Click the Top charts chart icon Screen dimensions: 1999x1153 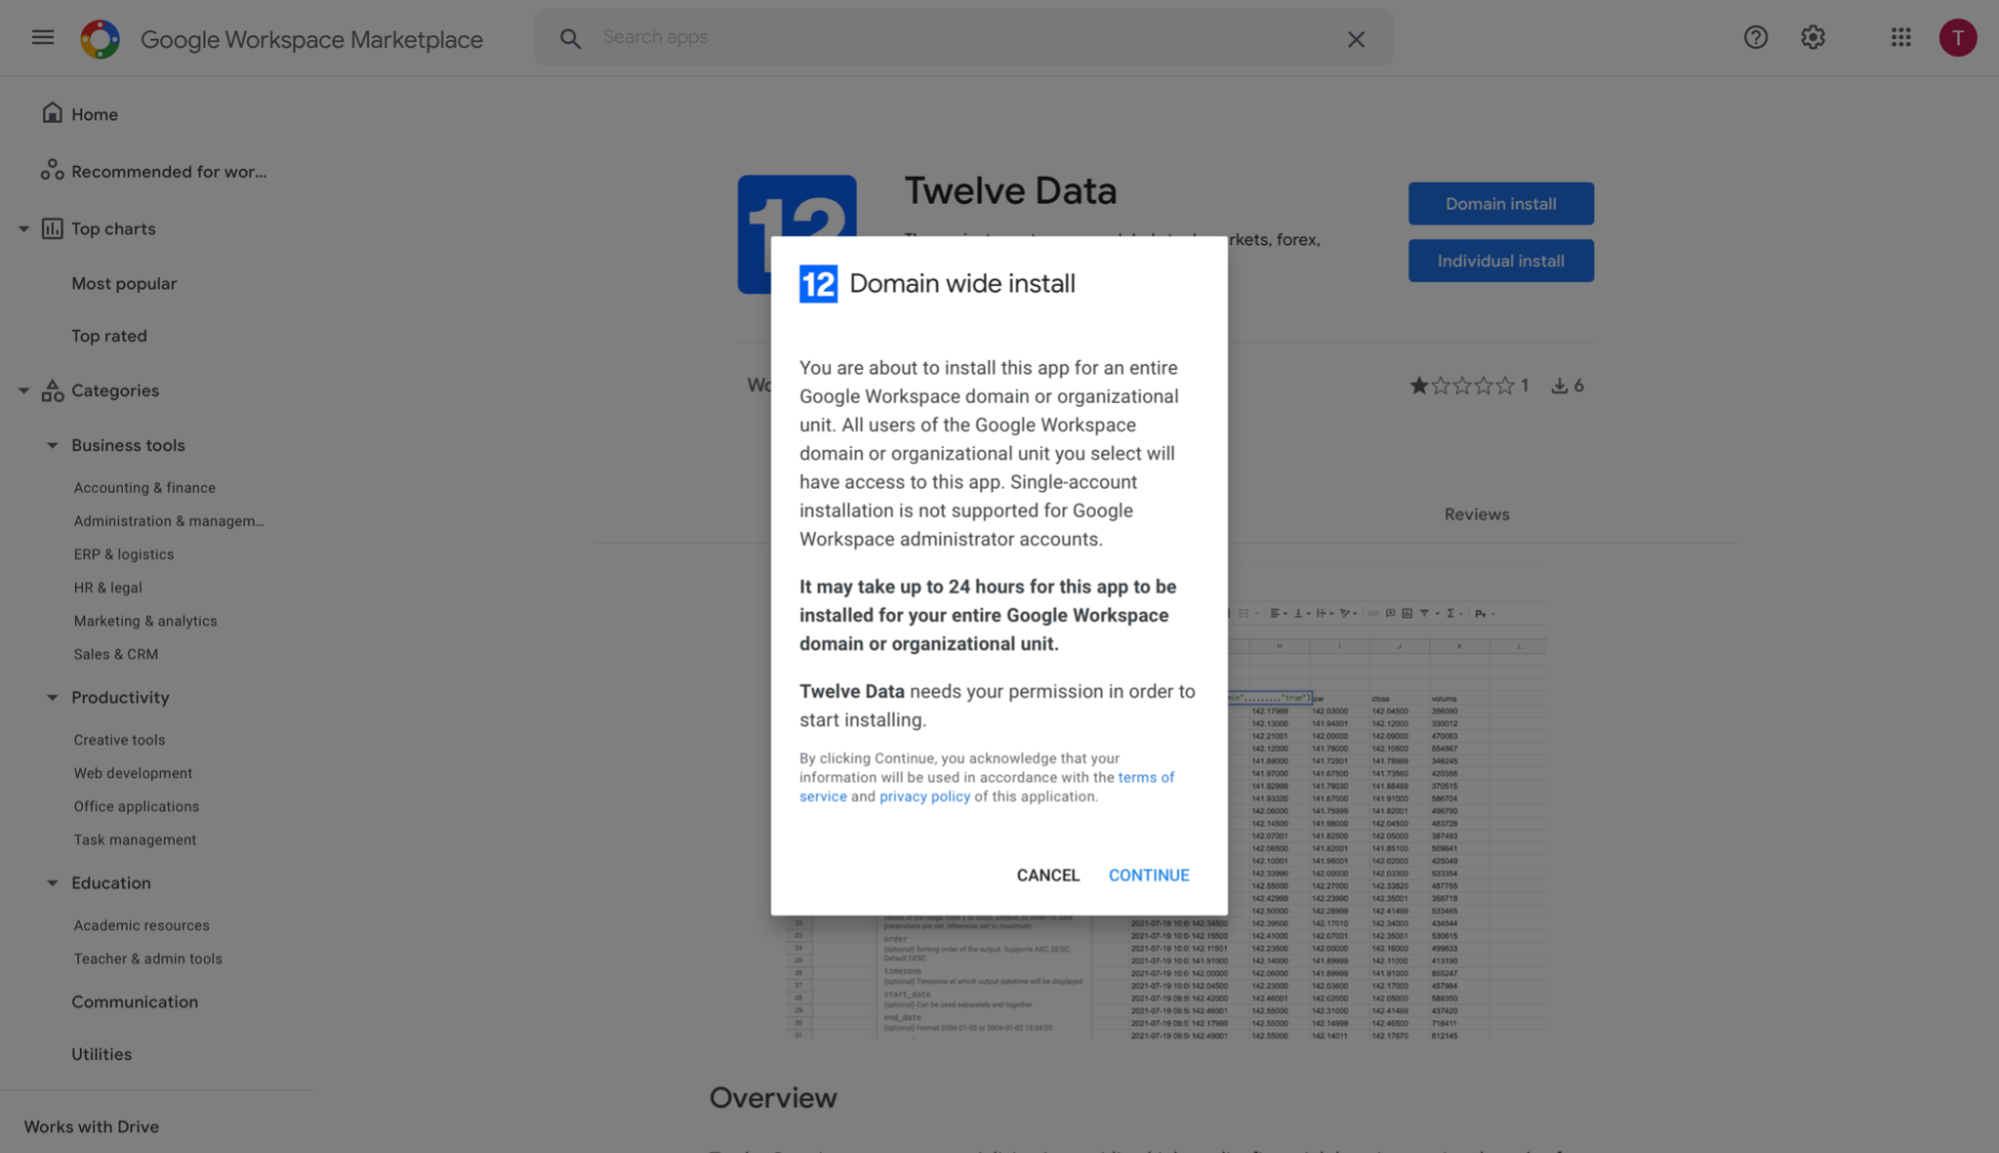[52, 228]
